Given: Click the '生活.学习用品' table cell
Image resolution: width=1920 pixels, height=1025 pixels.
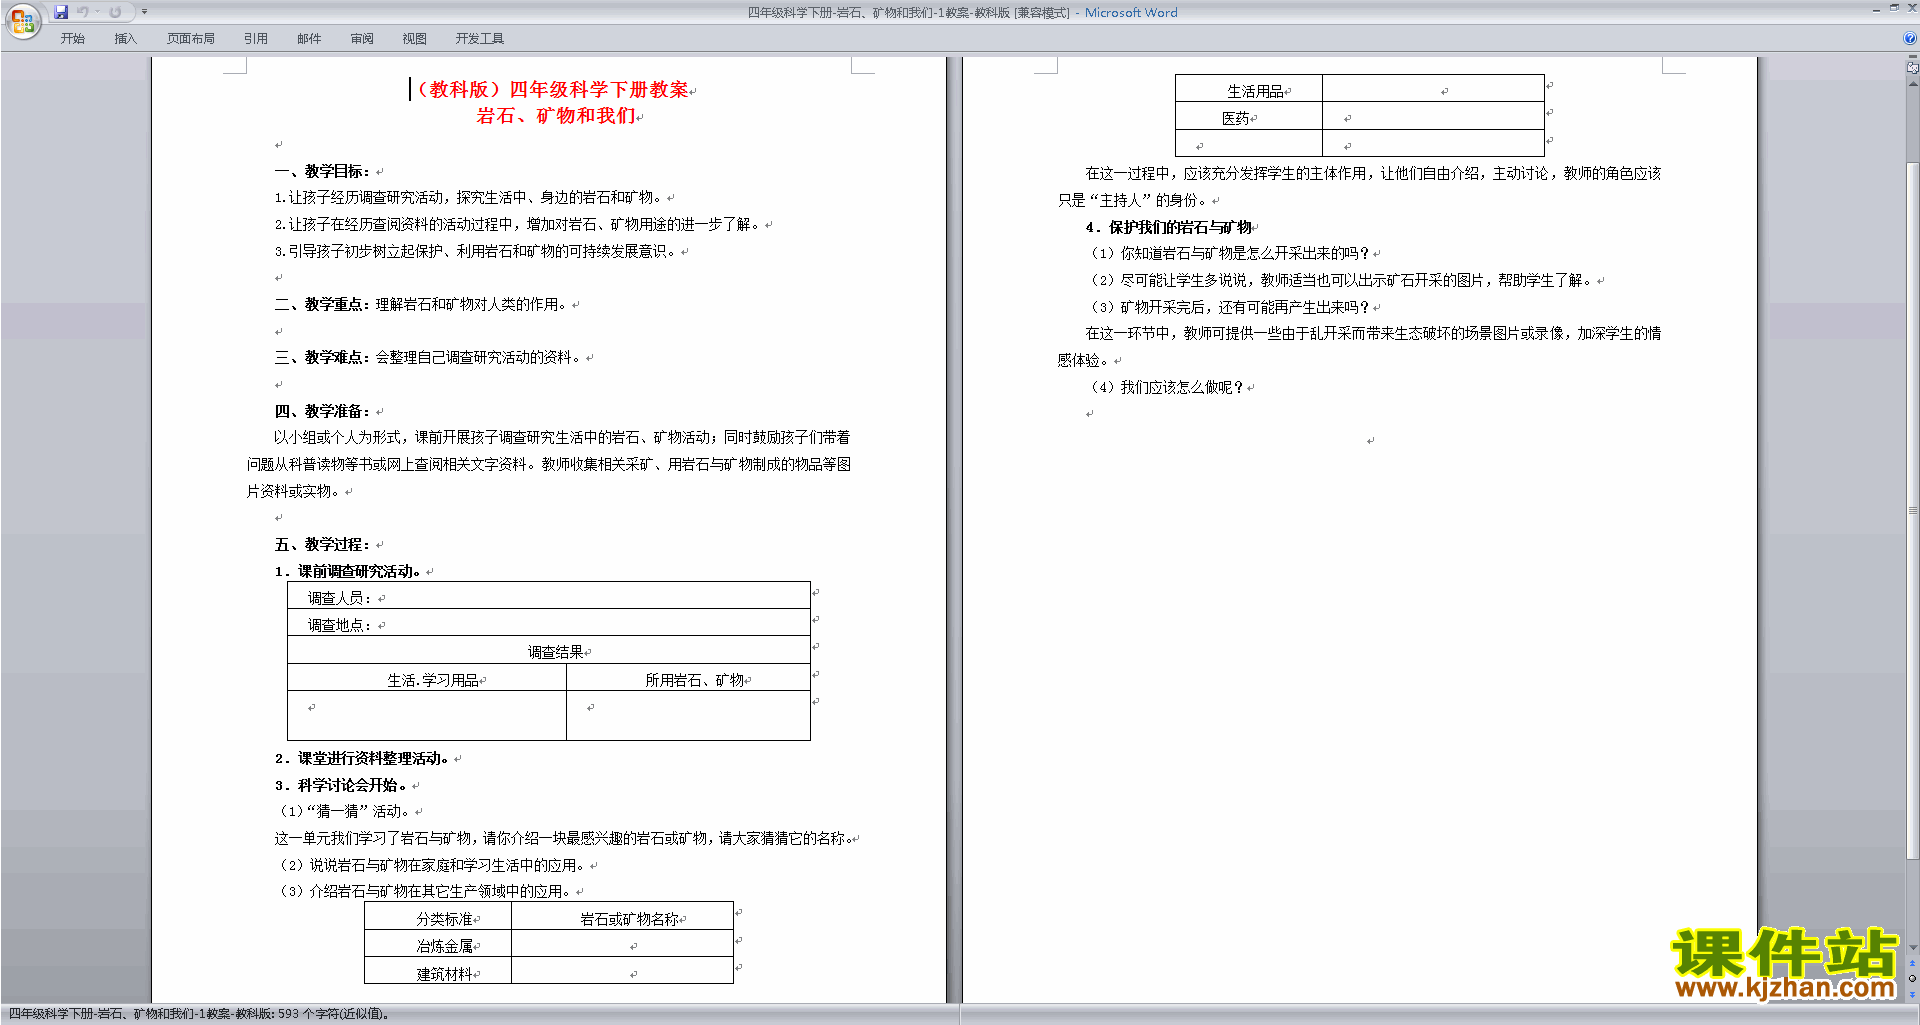Looking at the screenshot, I should pos(427,678).
